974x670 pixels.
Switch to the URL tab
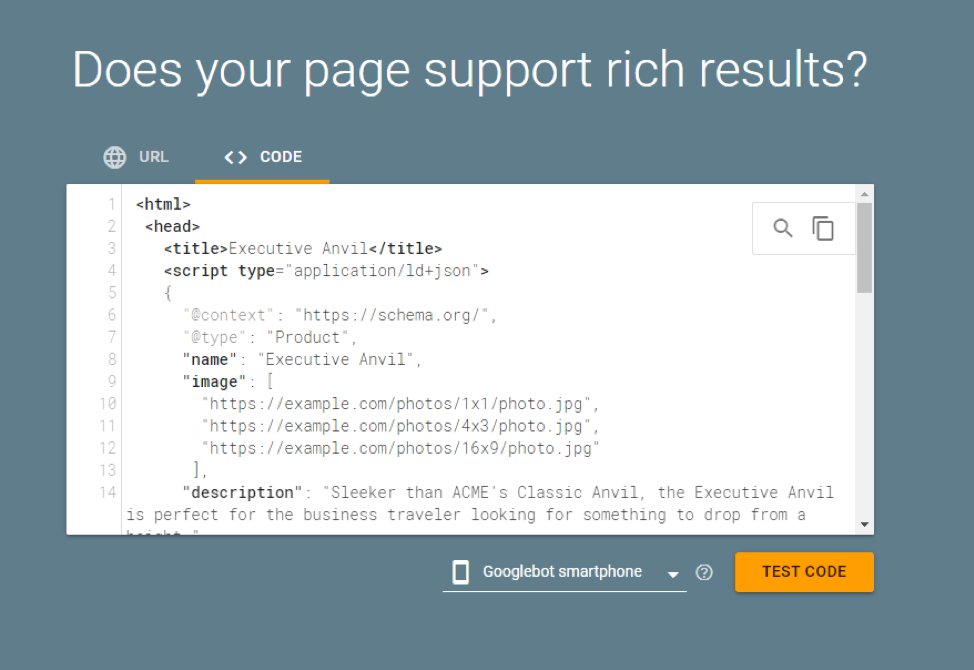(x=136, y=157)
